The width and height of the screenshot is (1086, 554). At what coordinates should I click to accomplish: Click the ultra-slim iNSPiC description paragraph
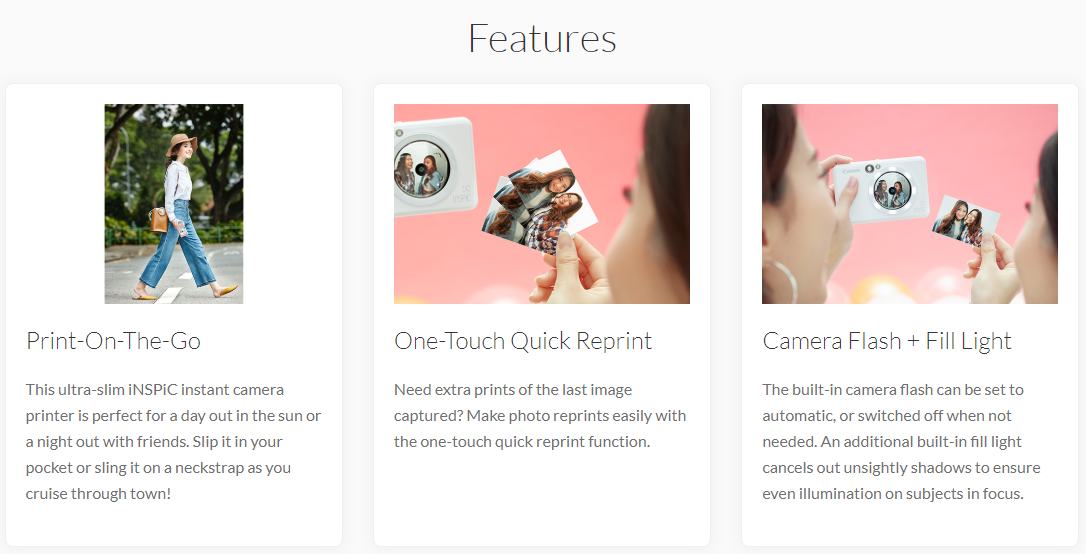[173, 442]
